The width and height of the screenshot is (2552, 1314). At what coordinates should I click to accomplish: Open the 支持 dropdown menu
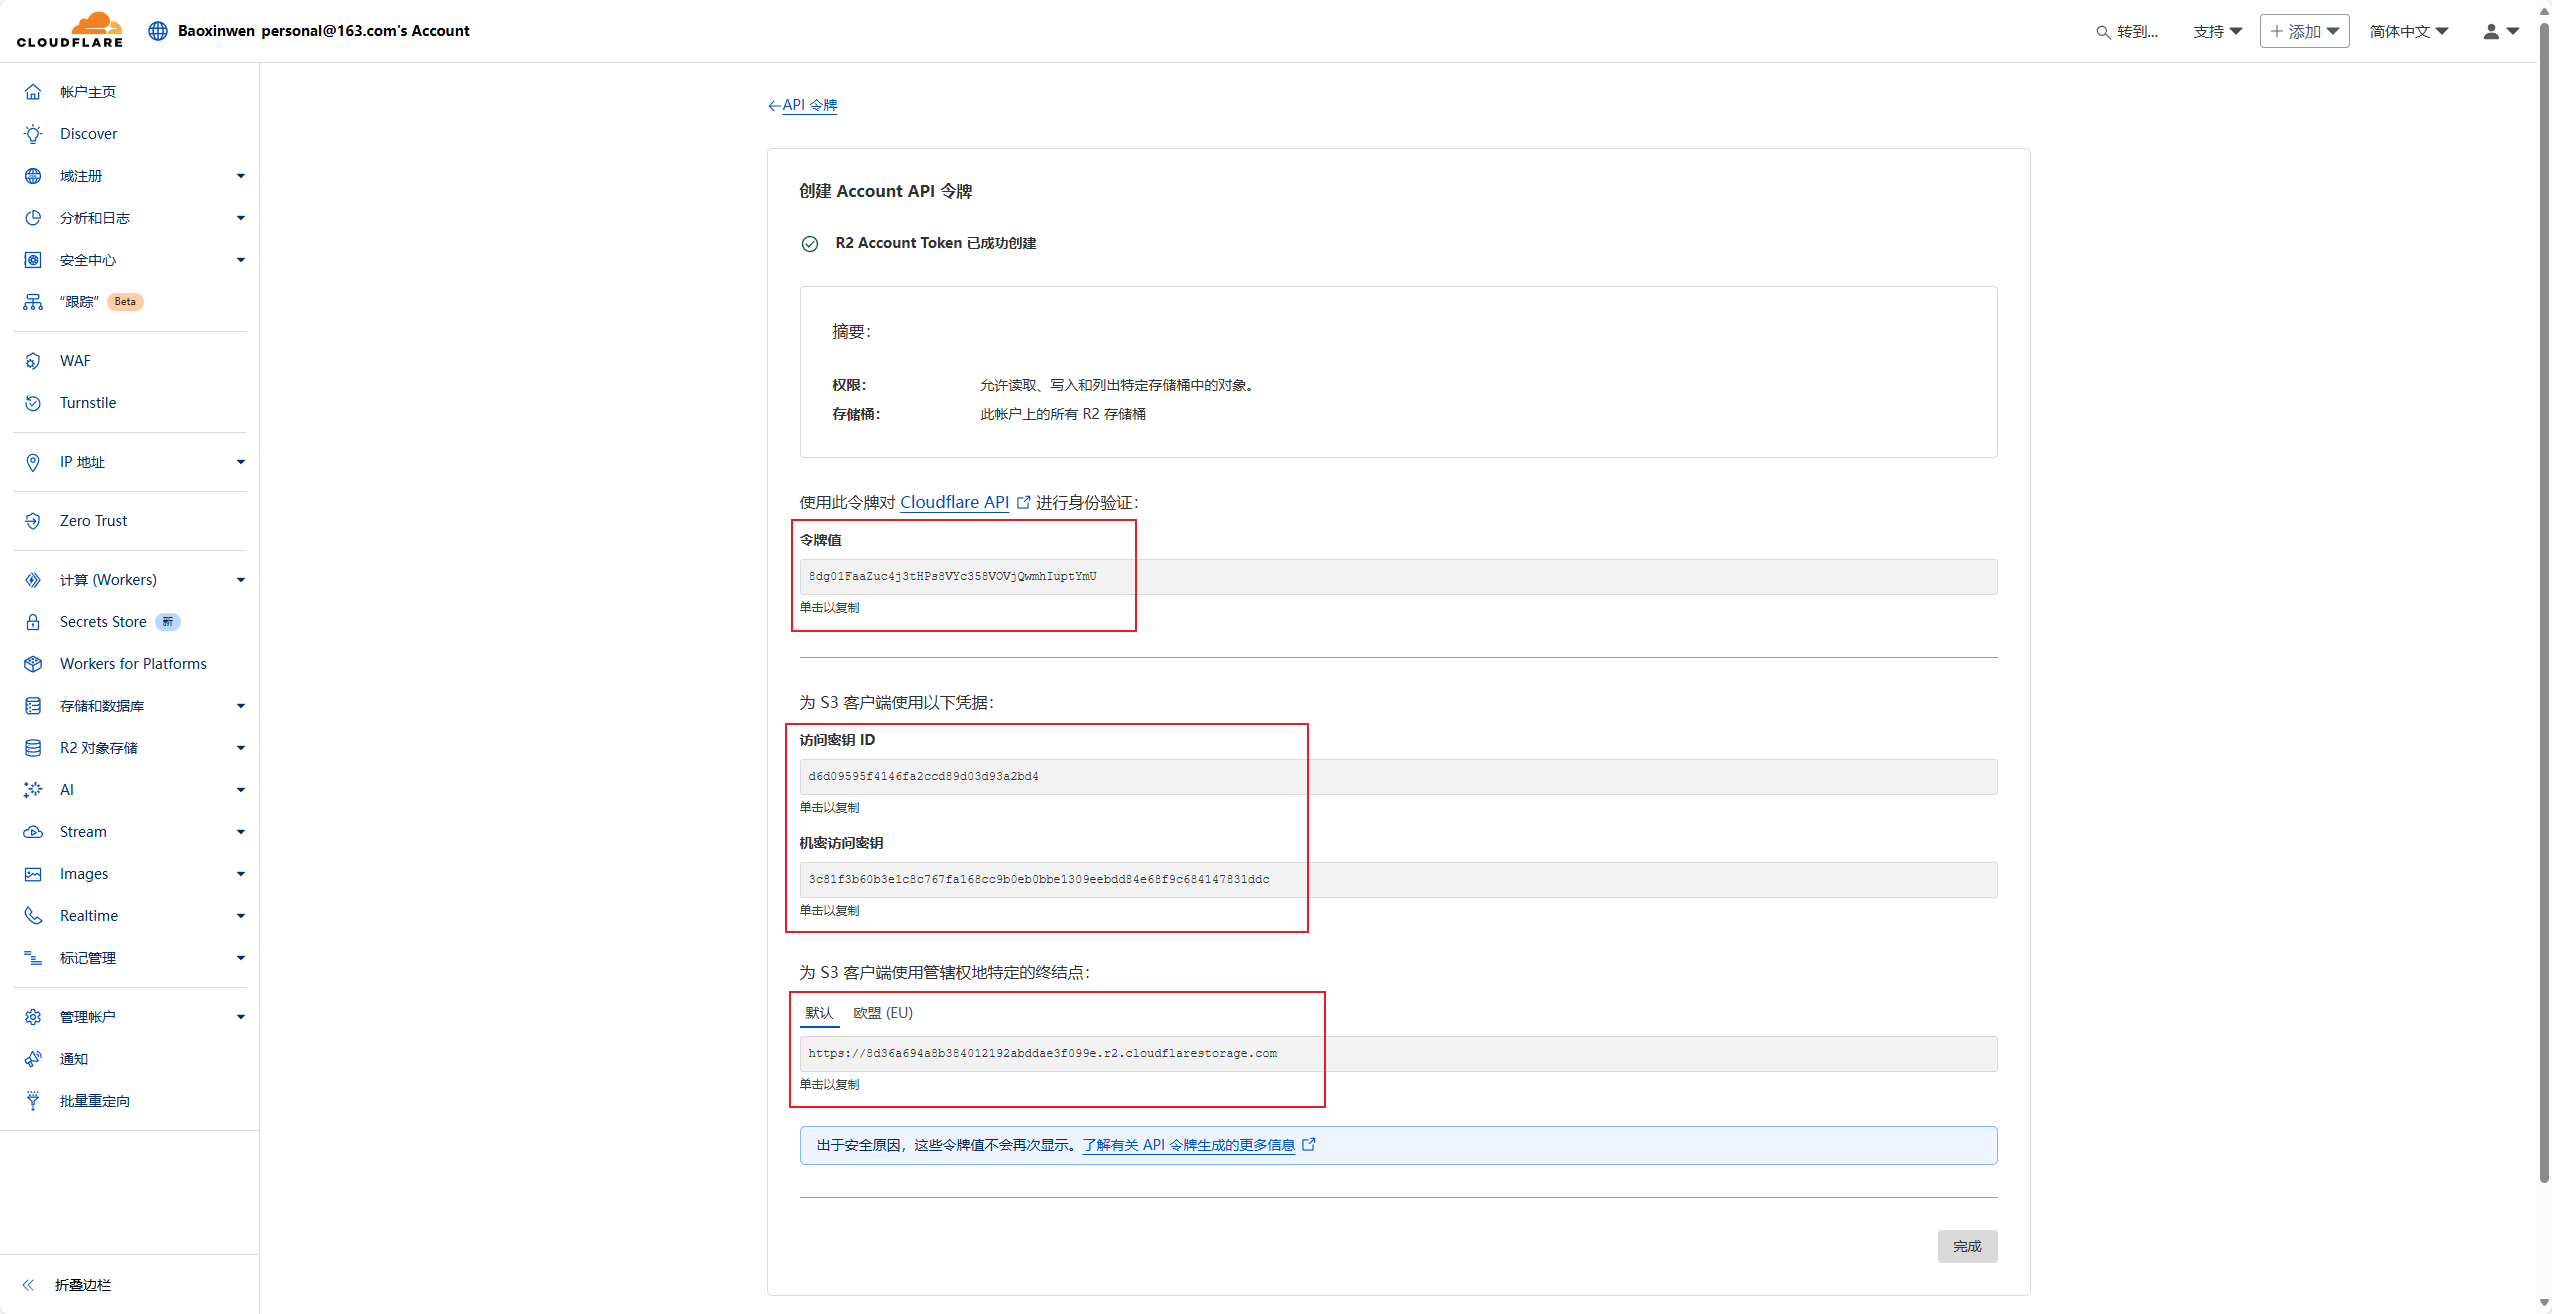click(x=2217, y=32)
